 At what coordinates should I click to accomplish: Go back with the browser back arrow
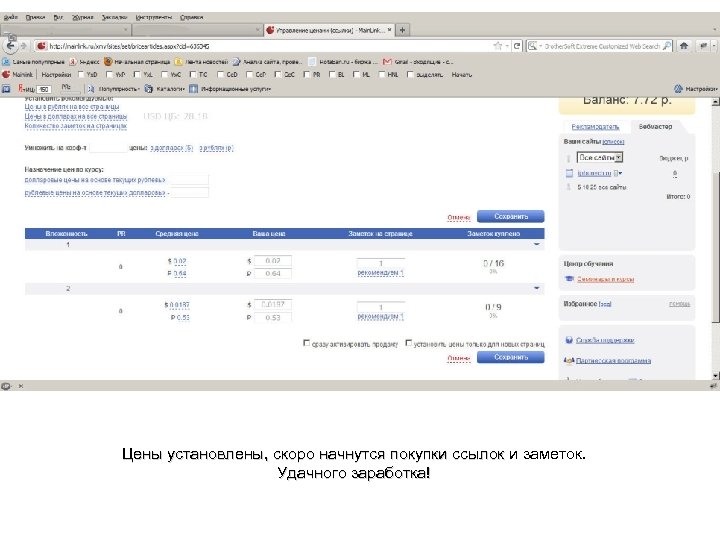pyautogui.click(x=10, y=46)
